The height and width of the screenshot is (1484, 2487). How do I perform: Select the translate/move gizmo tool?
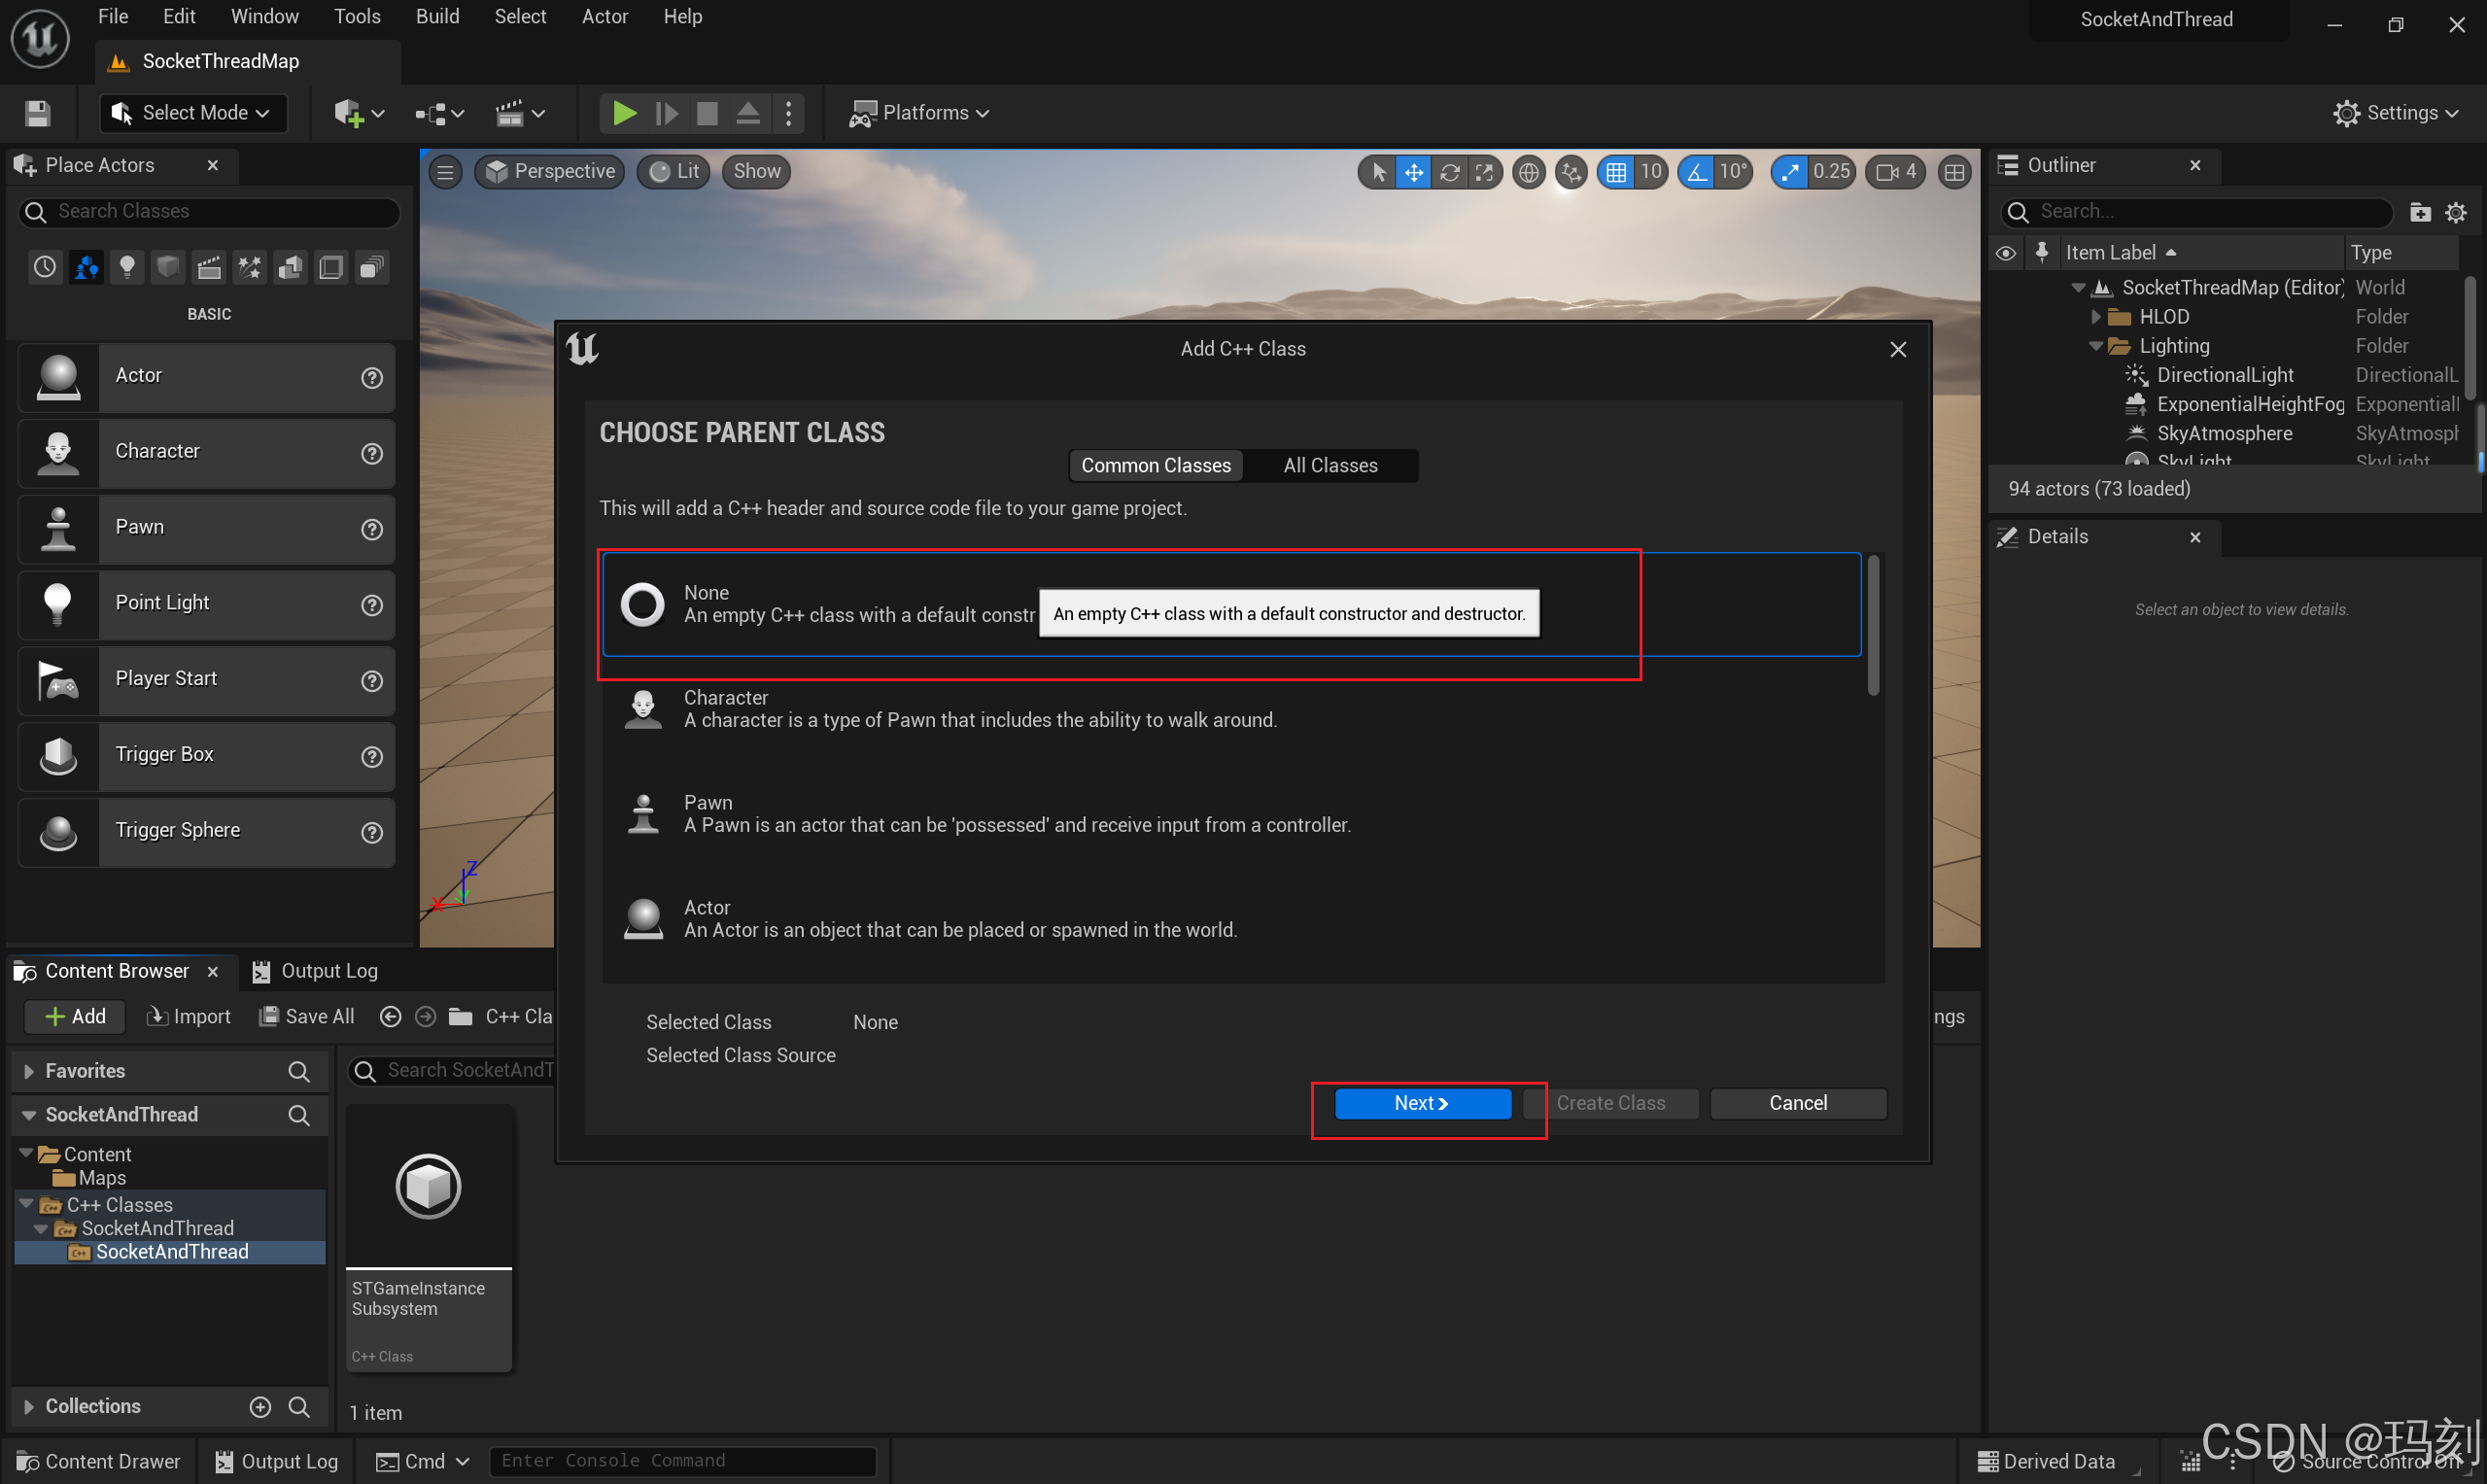pos(1413,172)
